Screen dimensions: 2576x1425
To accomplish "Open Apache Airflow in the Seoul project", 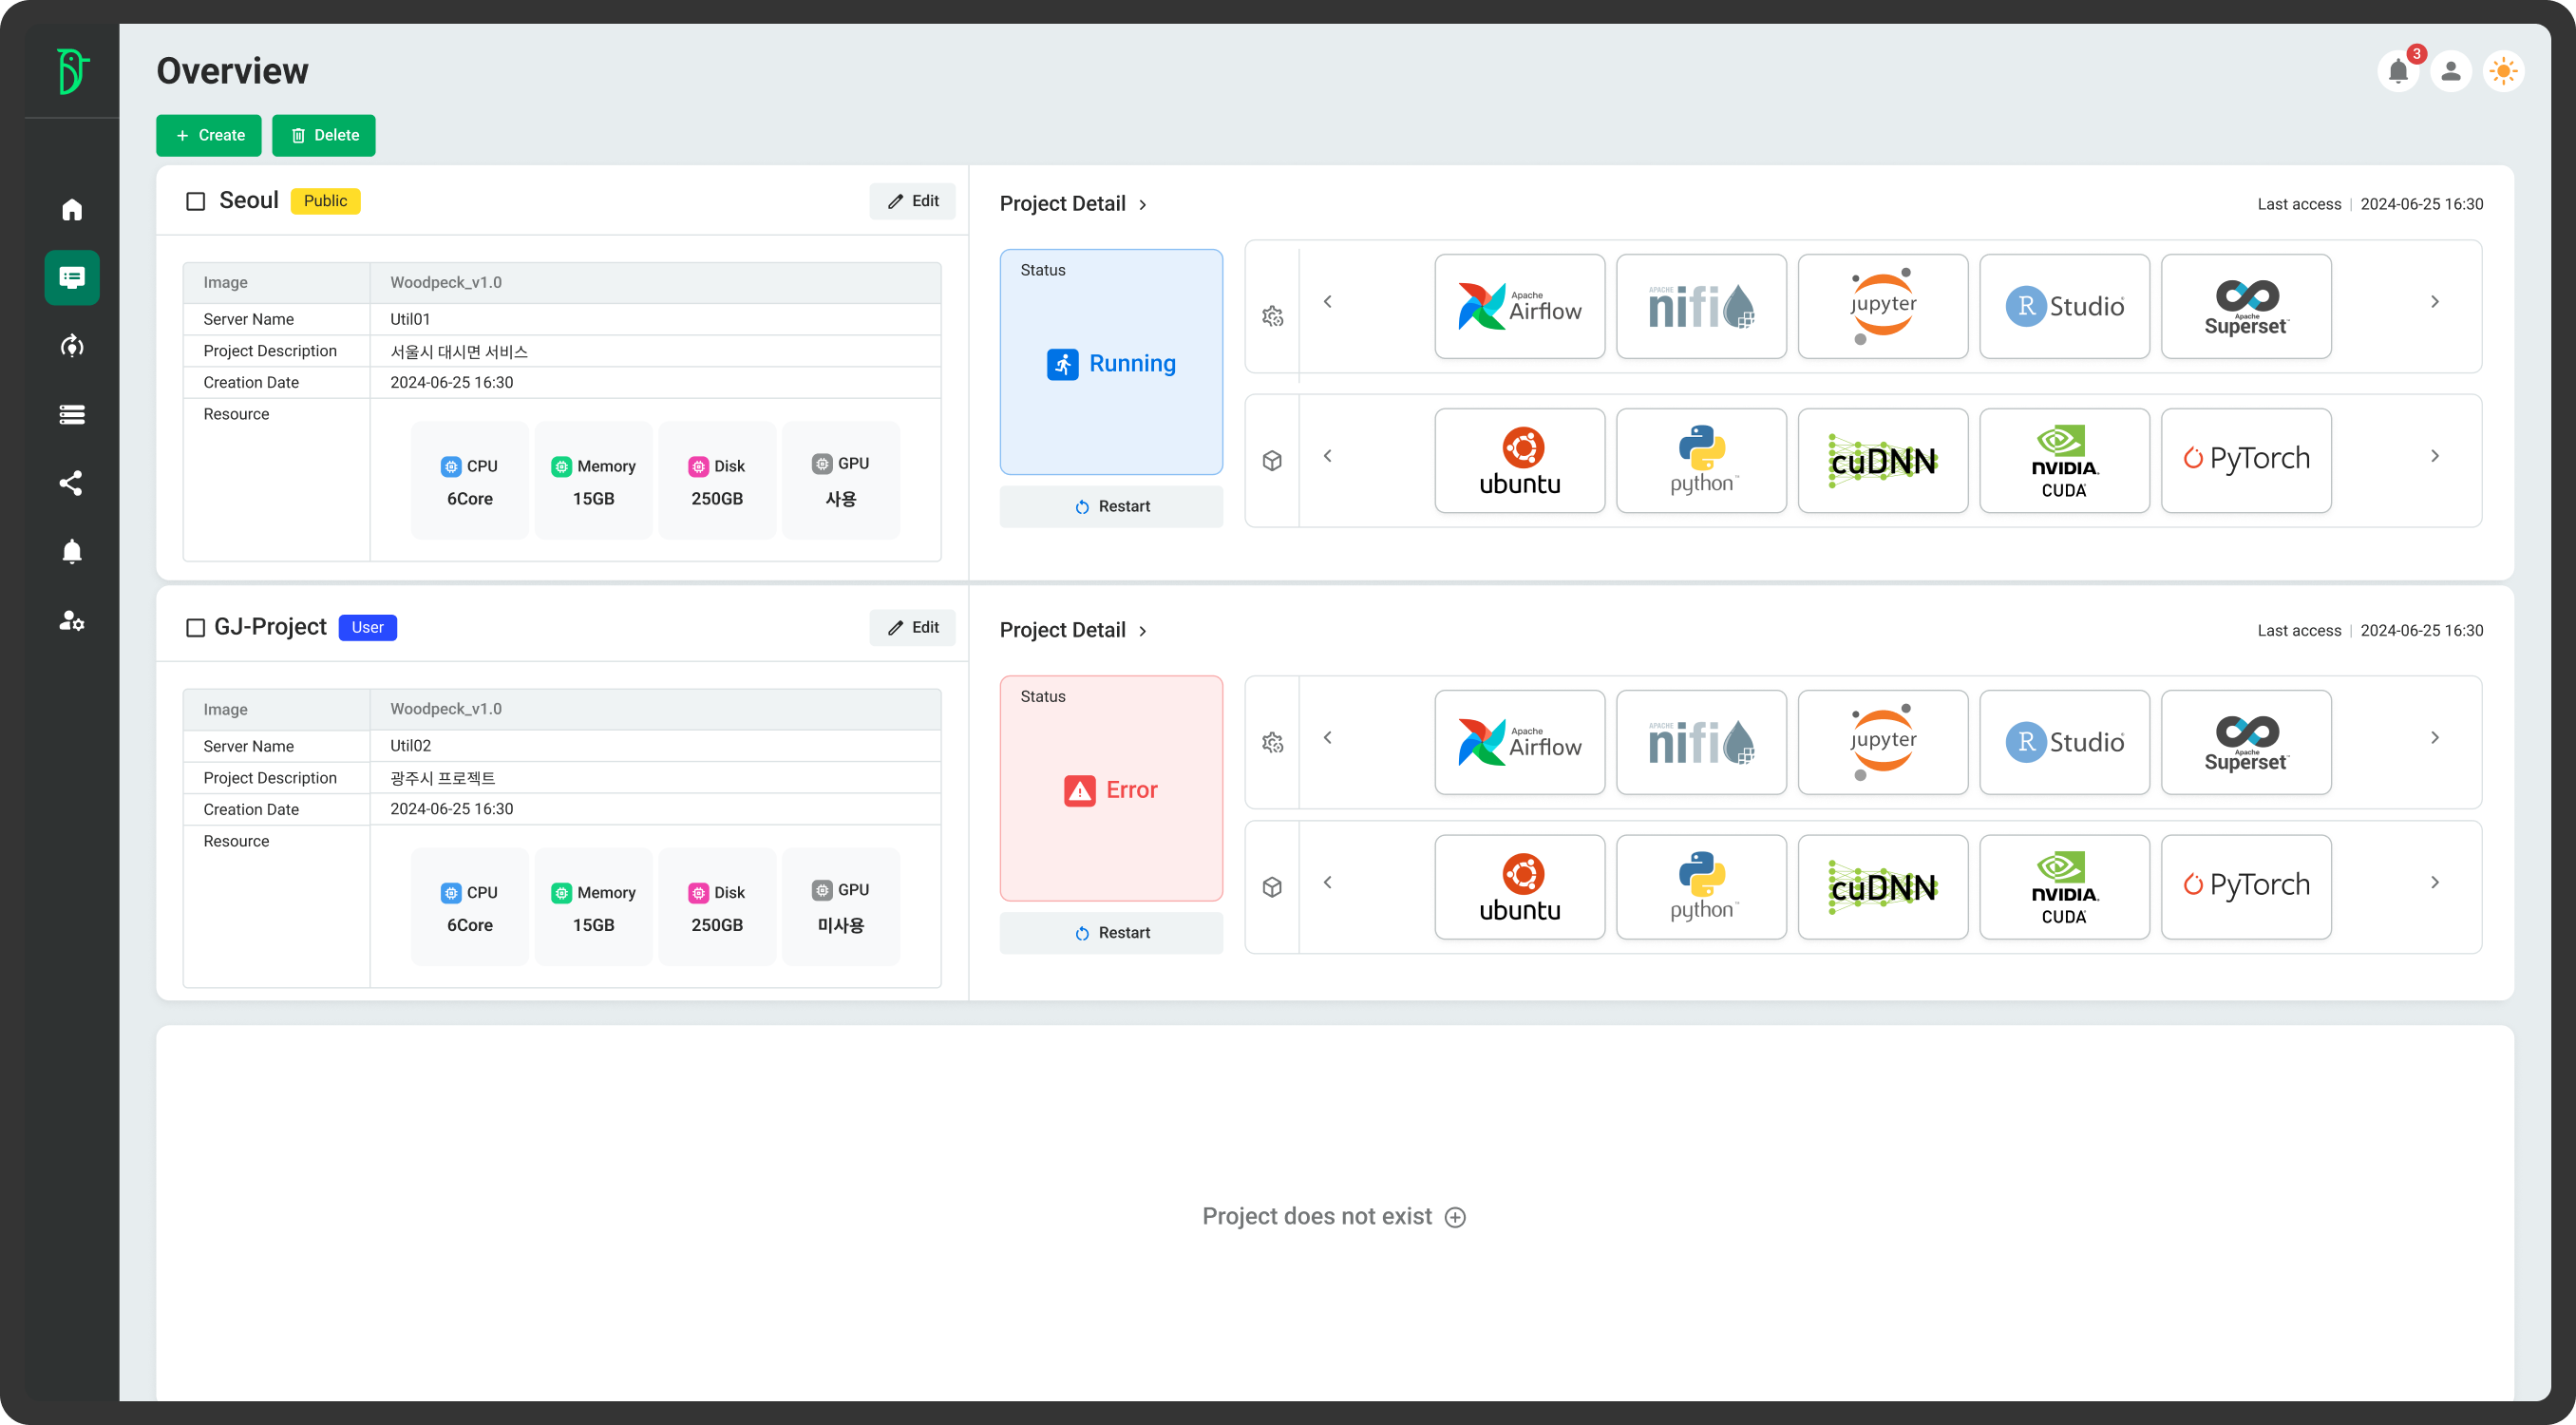I will [1520, 306].
